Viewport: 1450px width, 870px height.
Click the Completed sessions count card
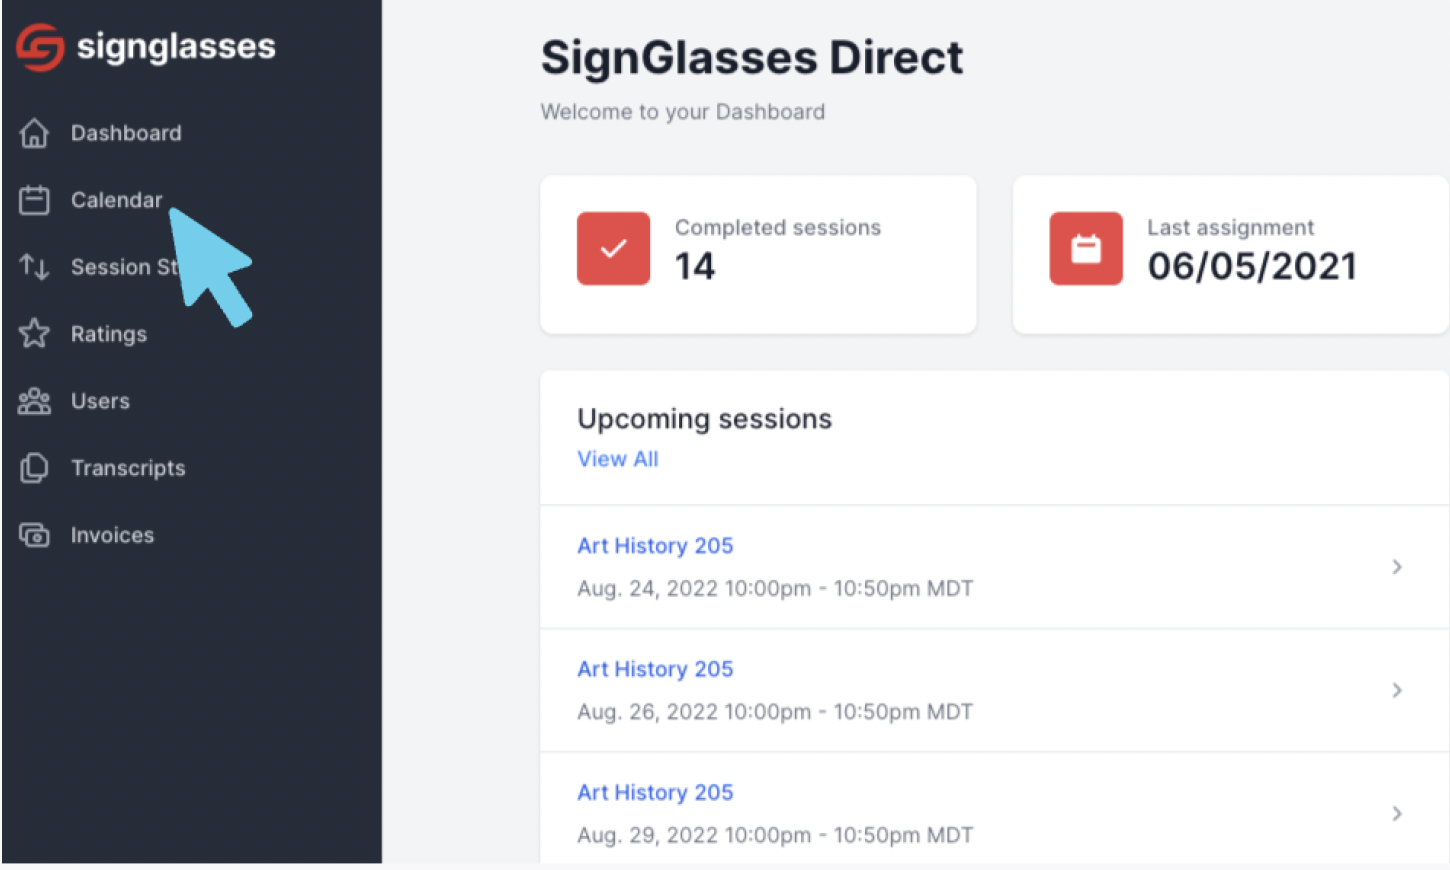pos(758,255)
